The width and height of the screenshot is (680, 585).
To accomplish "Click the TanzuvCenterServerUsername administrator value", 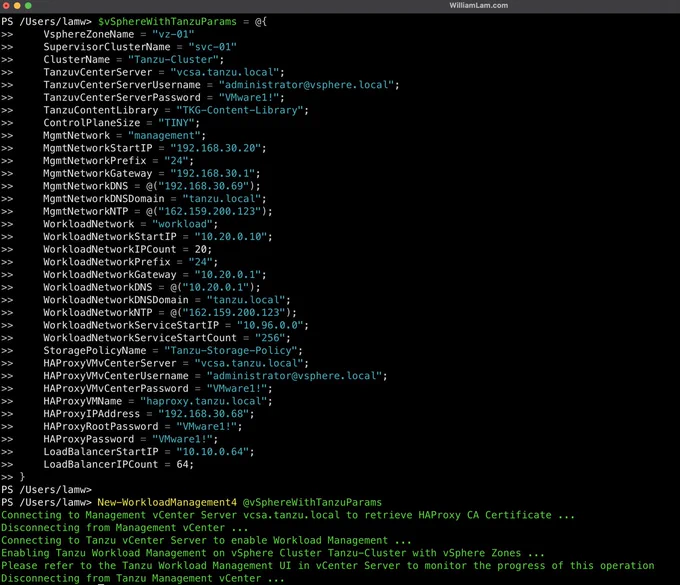I will tap(306, 85).
